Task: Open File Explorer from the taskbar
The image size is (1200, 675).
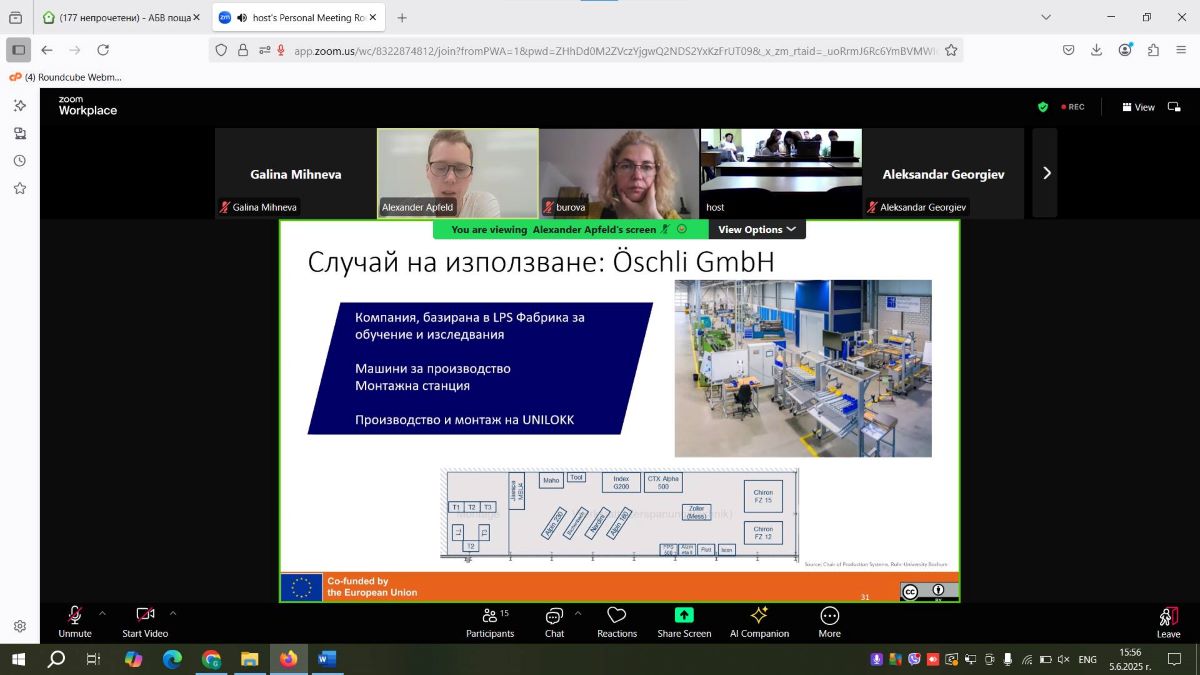Action: coord(250,659)
